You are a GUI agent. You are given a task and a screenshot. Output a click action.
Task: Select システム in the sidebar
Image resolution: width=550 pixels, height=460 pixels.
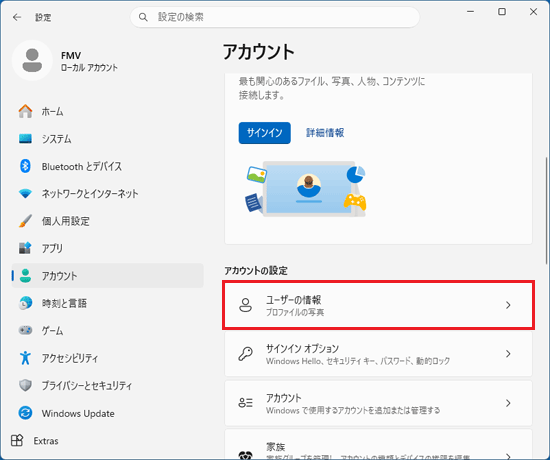click(x=107, y=139)
